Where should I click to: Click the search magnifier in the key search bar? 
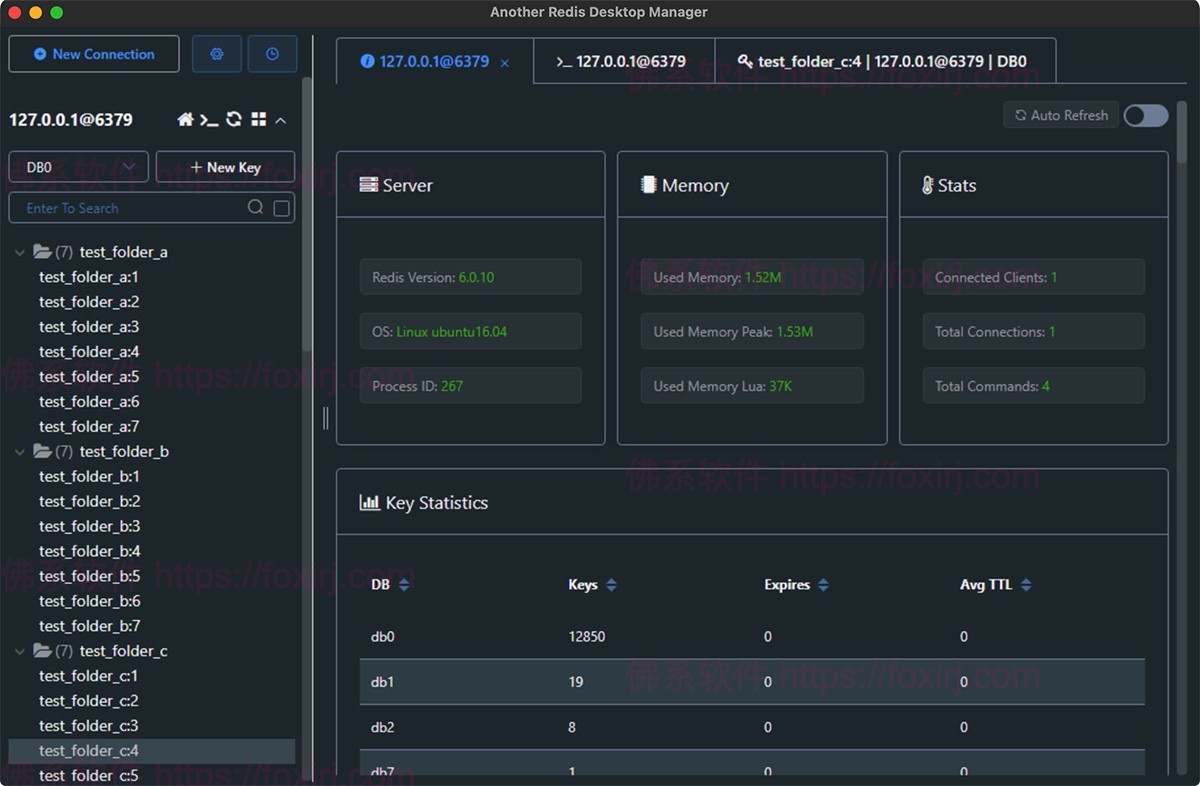[x=256, y=207]
